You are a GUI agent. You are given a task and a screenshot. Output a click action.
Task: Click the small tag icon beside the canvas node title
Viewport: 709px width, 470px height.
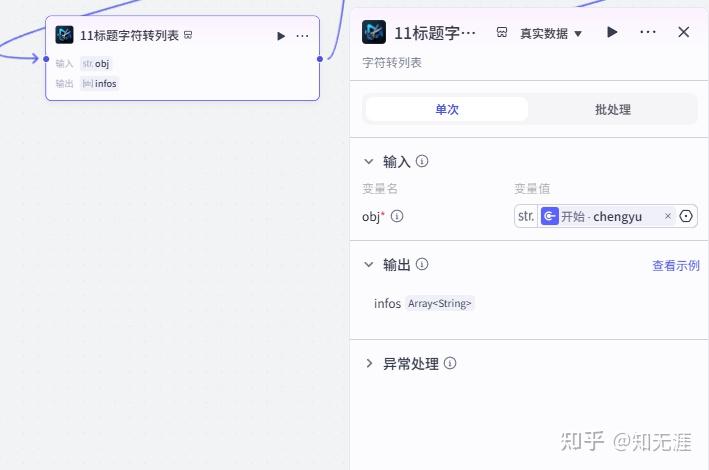pos(188,35)
